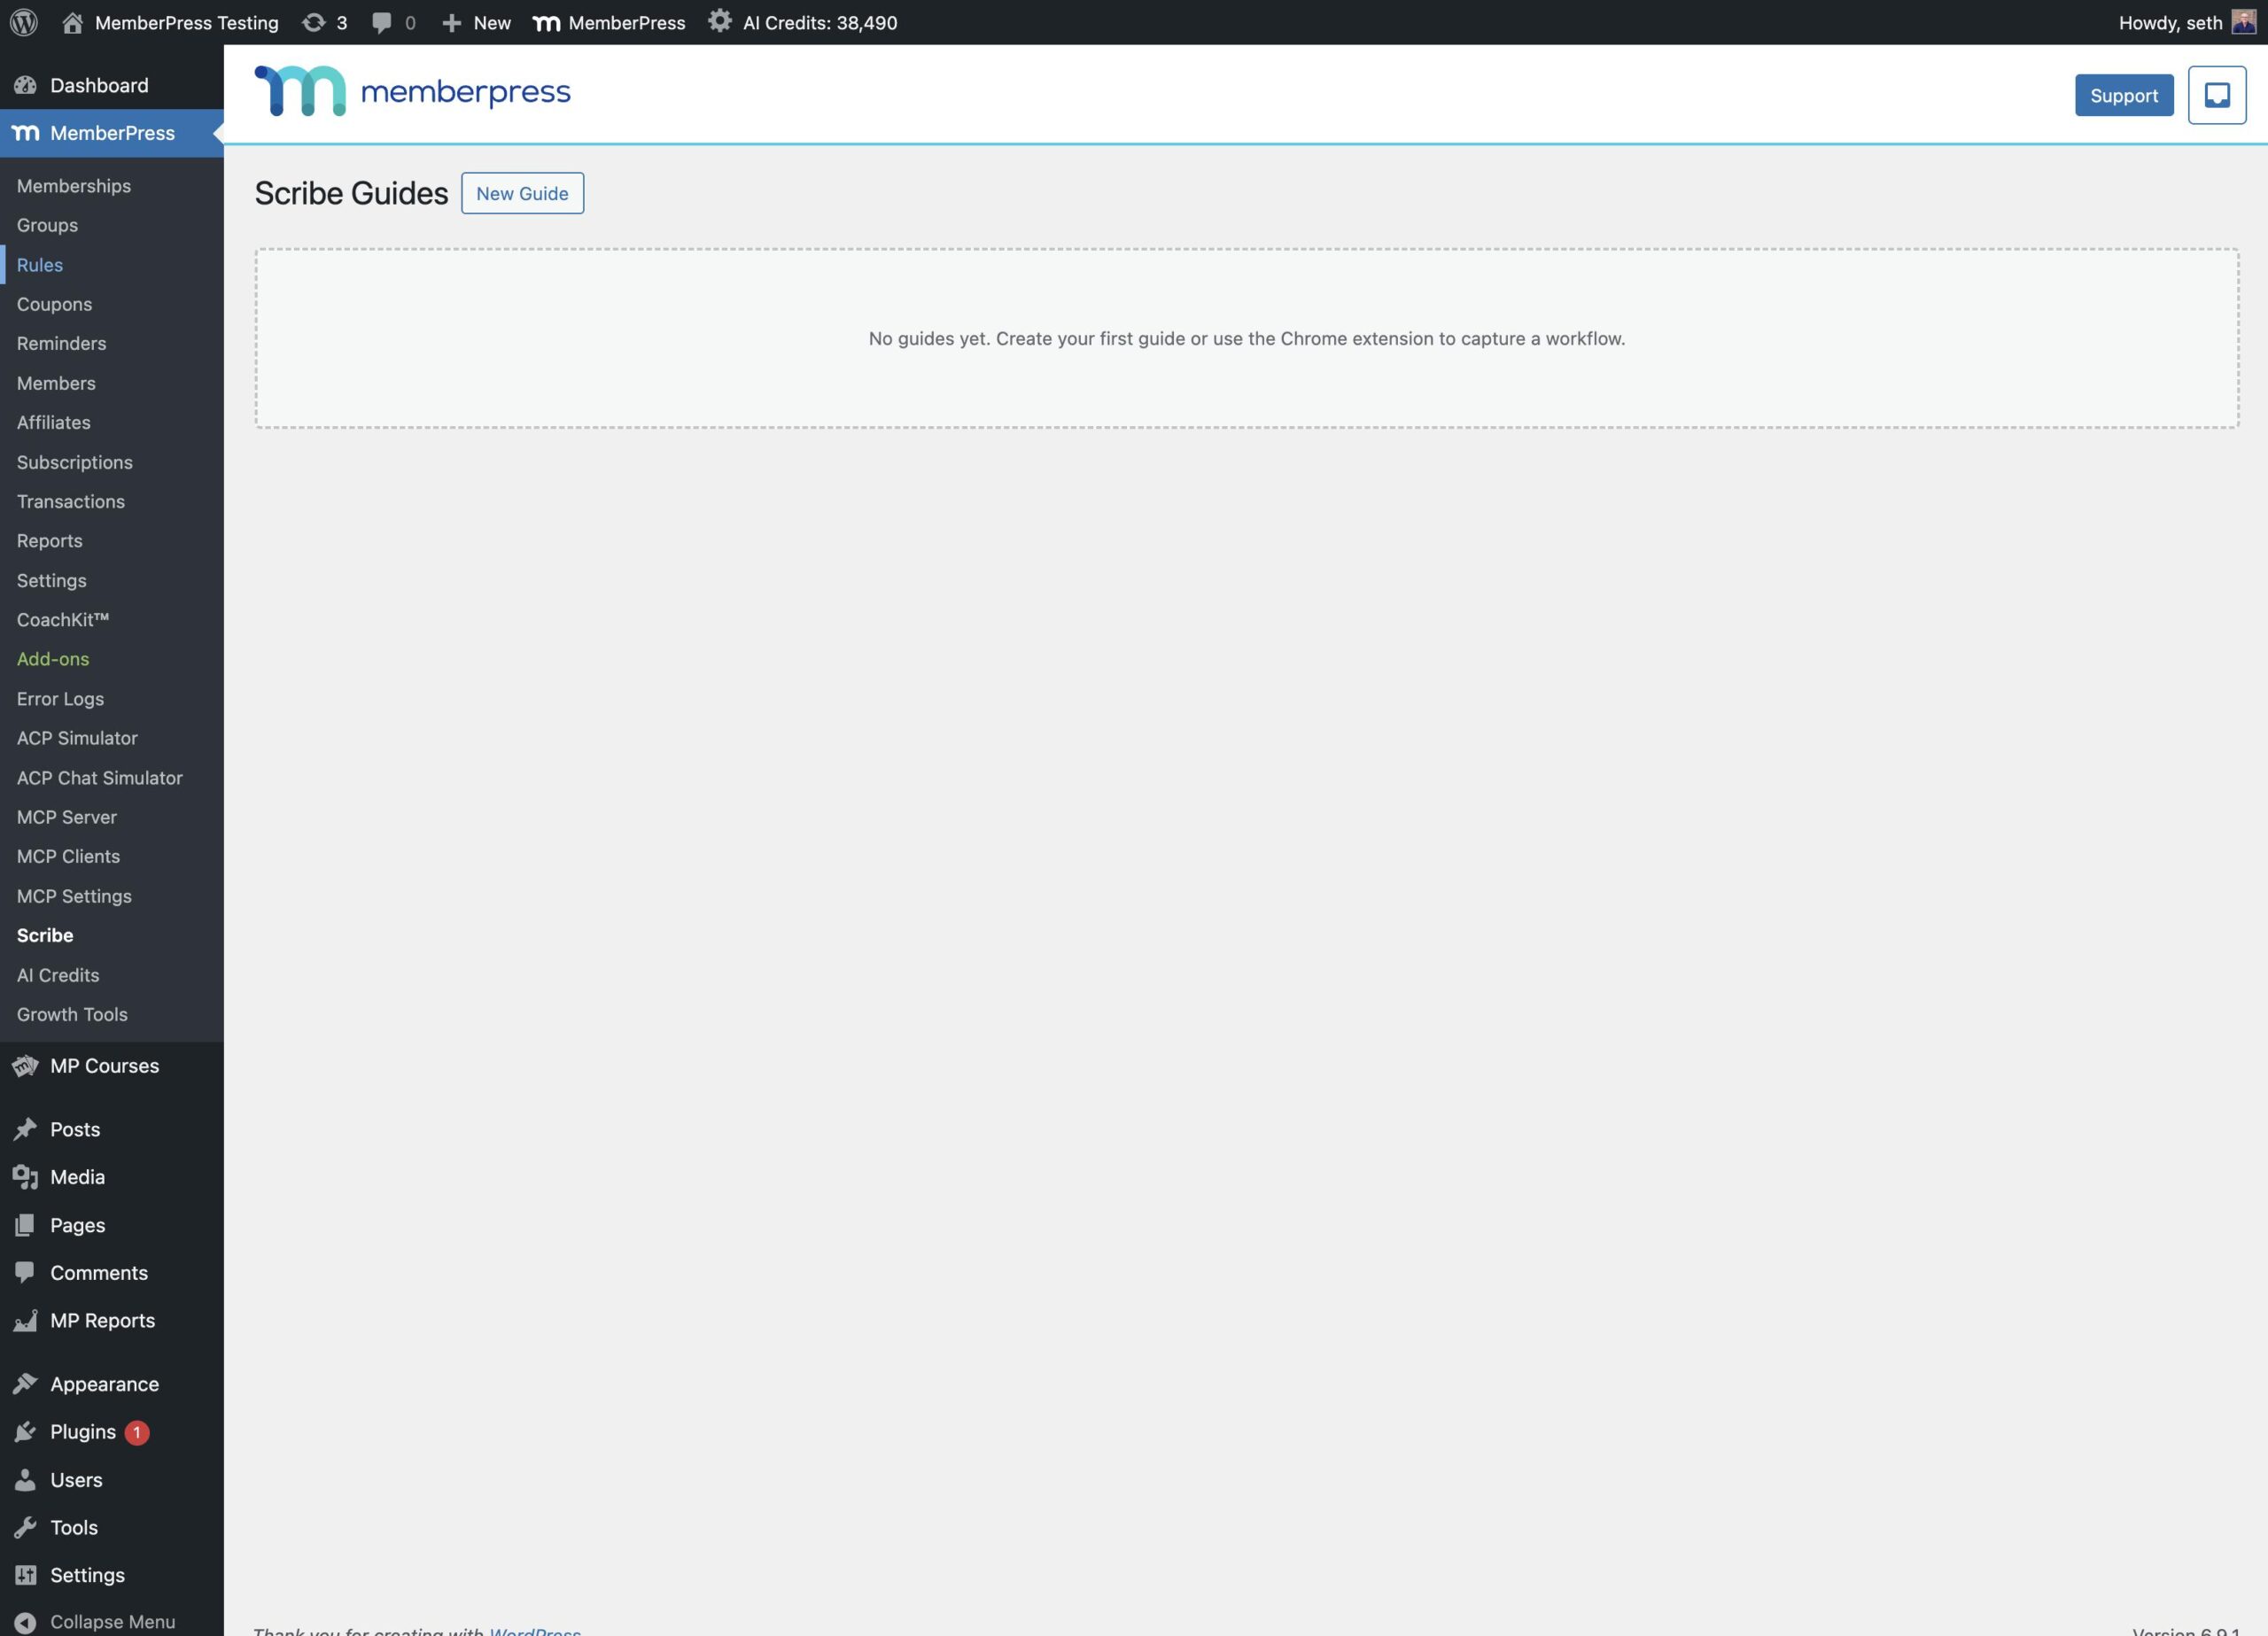Viewport: 2268px width, 1636px height.
Task: Click the inbox icon button beside Support
Action: click(x=2217, y=95)
